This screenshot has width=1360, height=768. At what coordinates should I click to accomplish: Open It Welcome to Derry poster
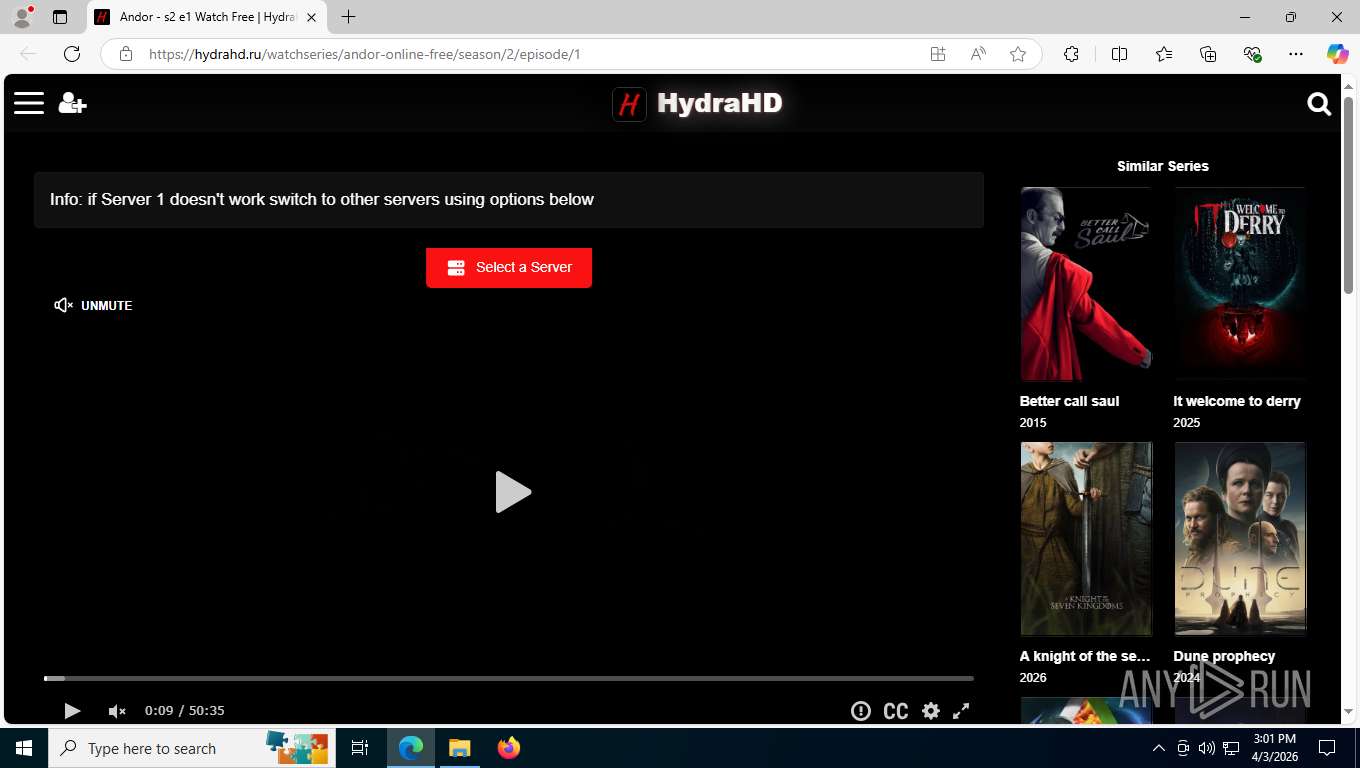[x=1240, y=284]
